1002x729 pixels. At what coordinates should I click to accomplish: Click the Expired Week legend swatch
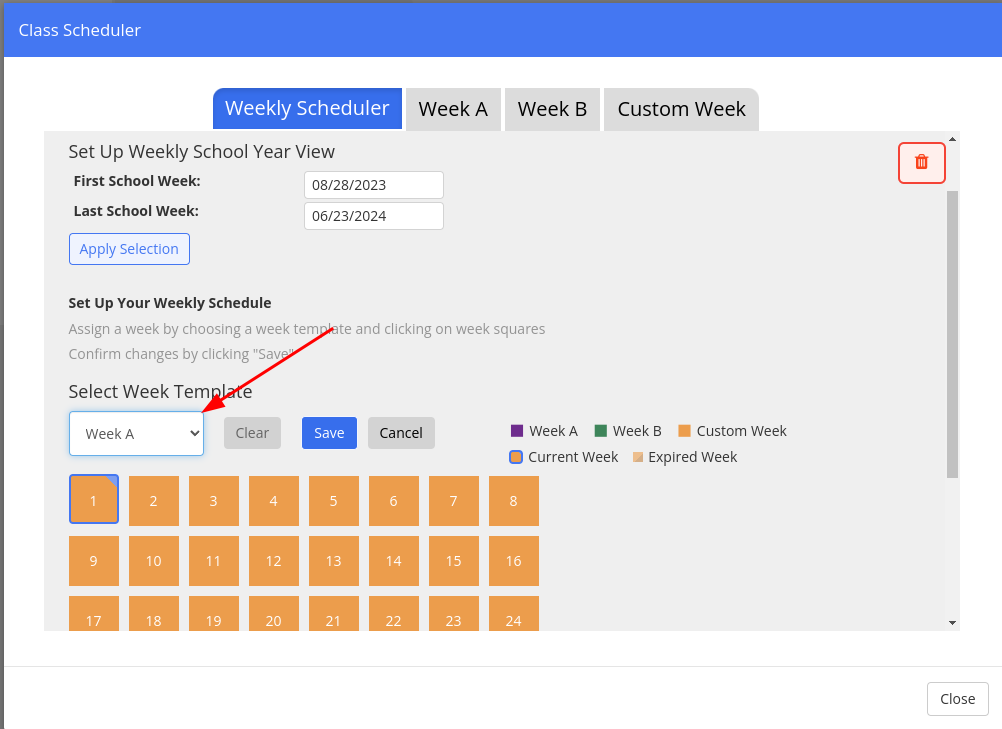[638, 457]
